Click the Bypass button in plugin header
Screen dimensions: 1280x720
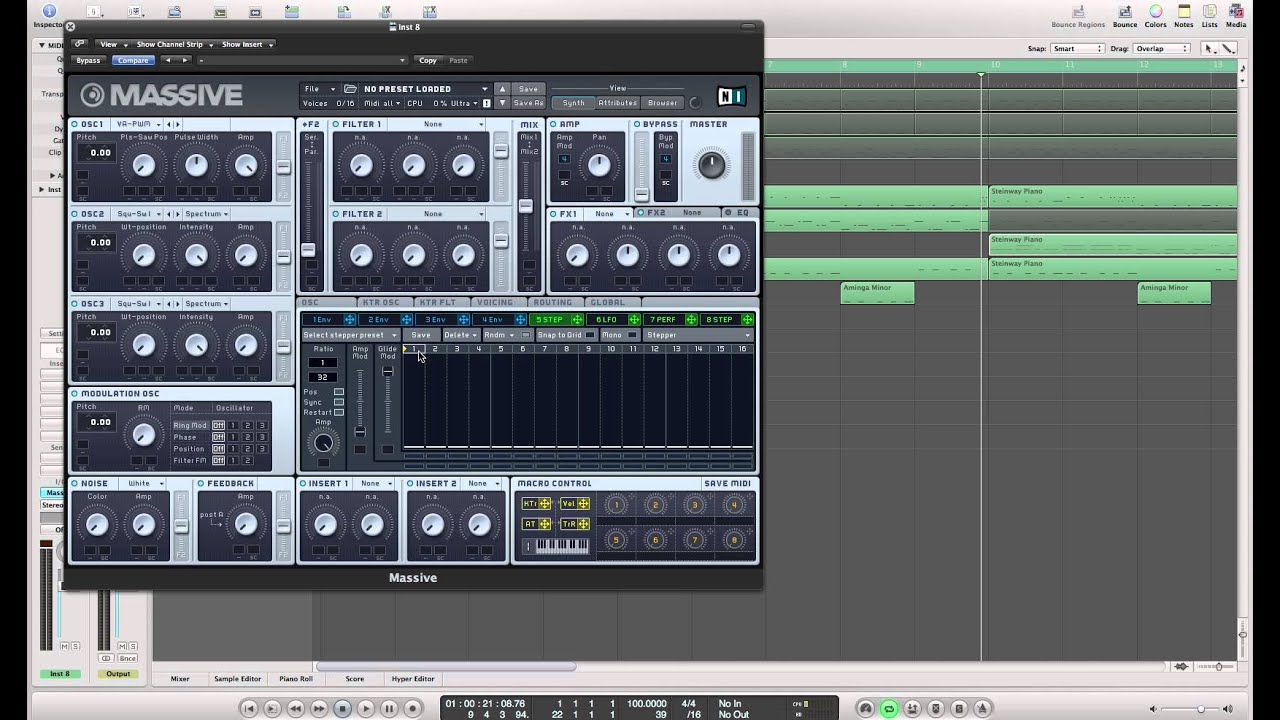click(x=88, y=61)
